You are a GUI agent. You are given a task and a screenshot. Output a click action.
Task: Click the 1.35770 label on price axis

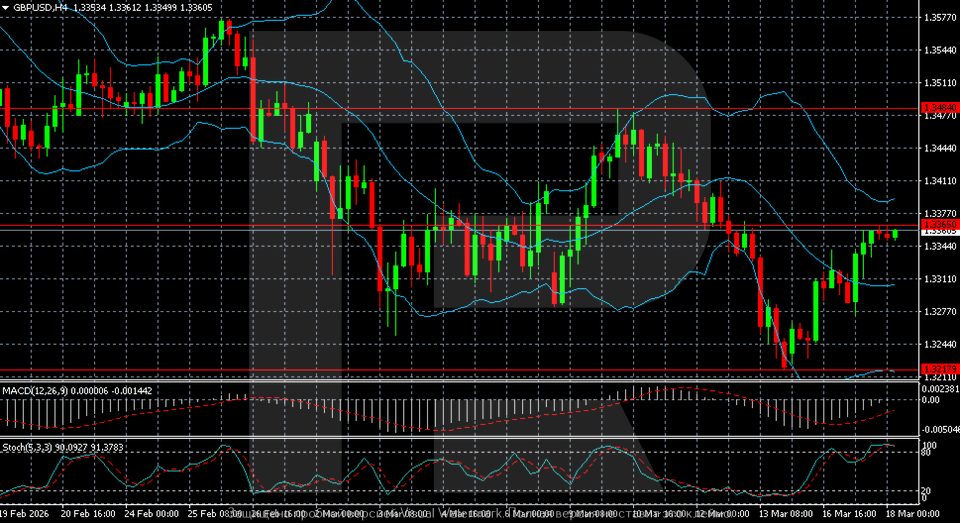(940, 17)
